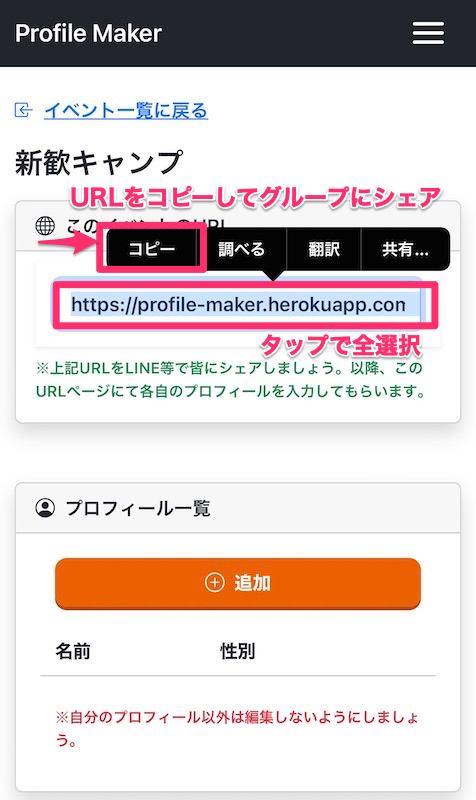Screen dimensions: 476x800
Task: Open 共有... from the context menu
Action: (406, 249)
